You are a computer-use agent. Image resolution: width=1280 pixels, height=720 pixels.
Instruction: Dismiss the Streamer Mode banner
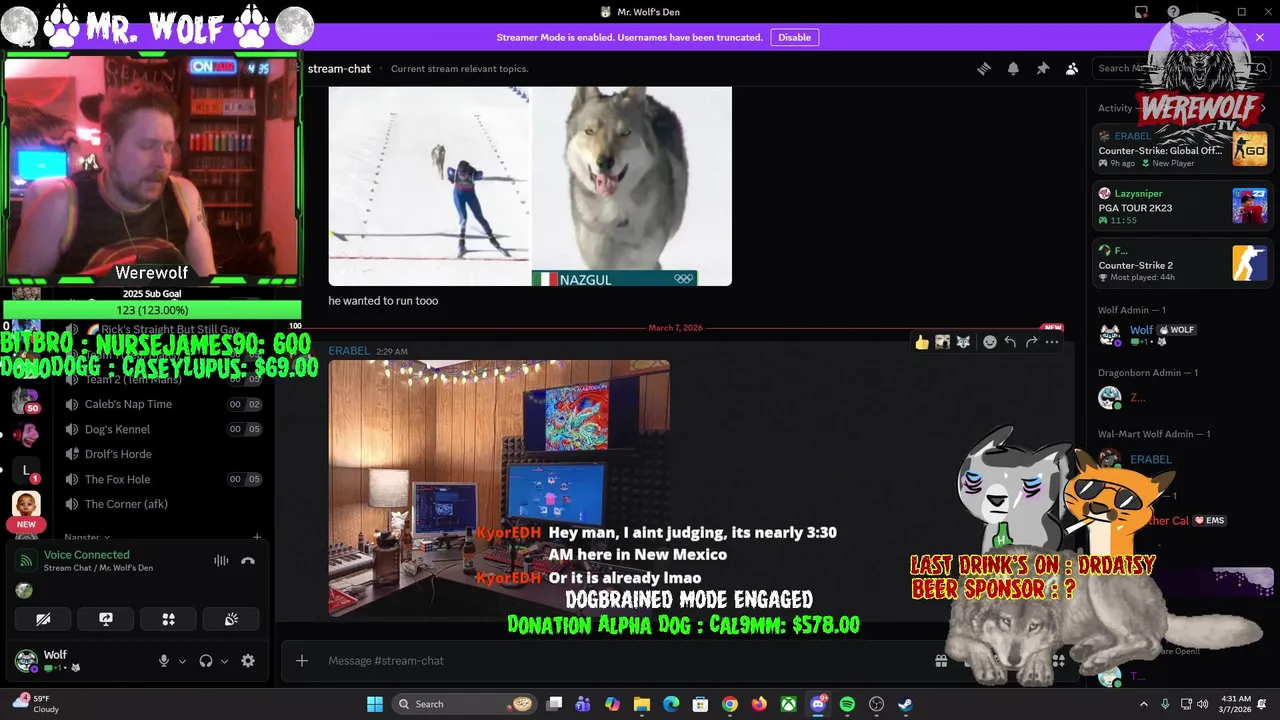[1260, 37]
